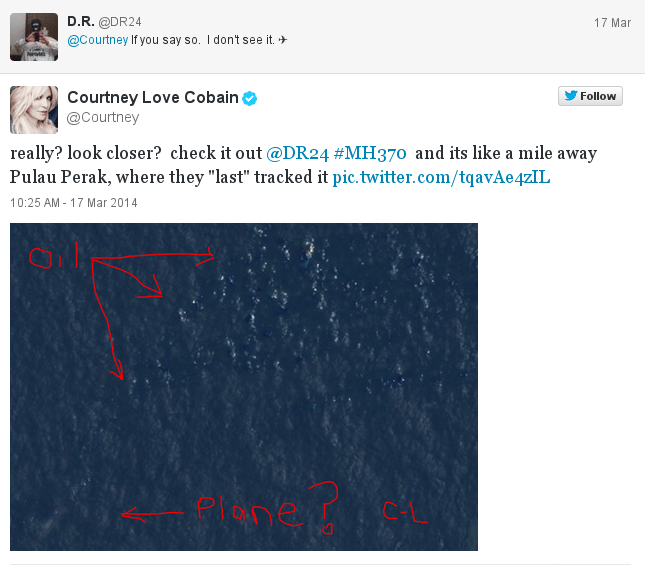Open the @DR24 mention in Courtney's tweet
Screen dimensions: 645x566
[296, 153]
